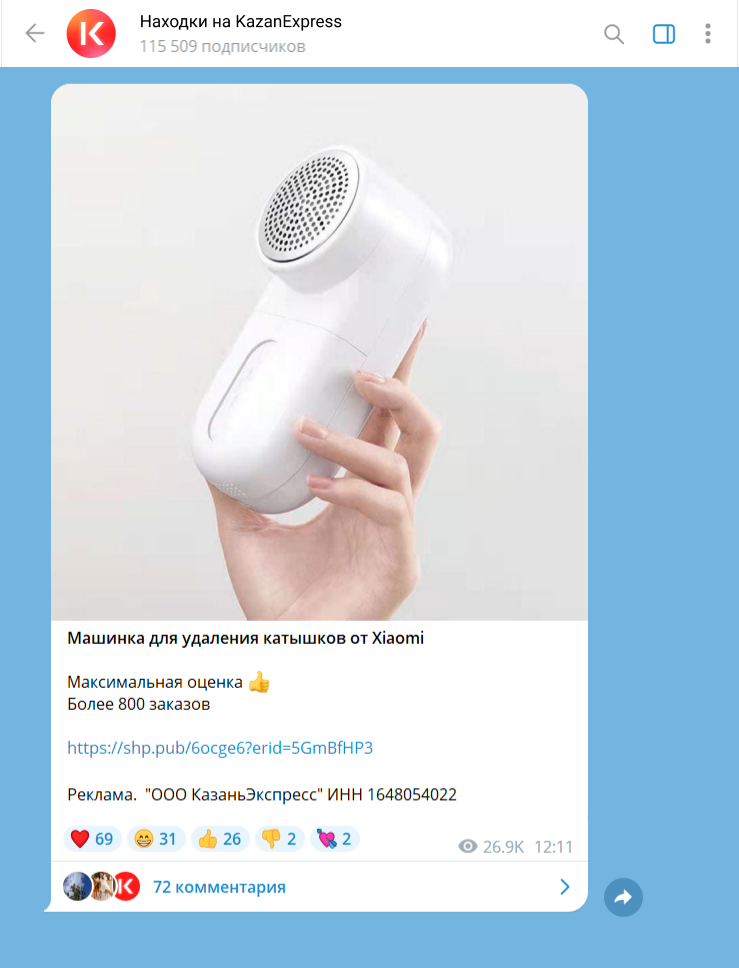
Task: Open the three-dot more options menu
Action: (708, 33)
